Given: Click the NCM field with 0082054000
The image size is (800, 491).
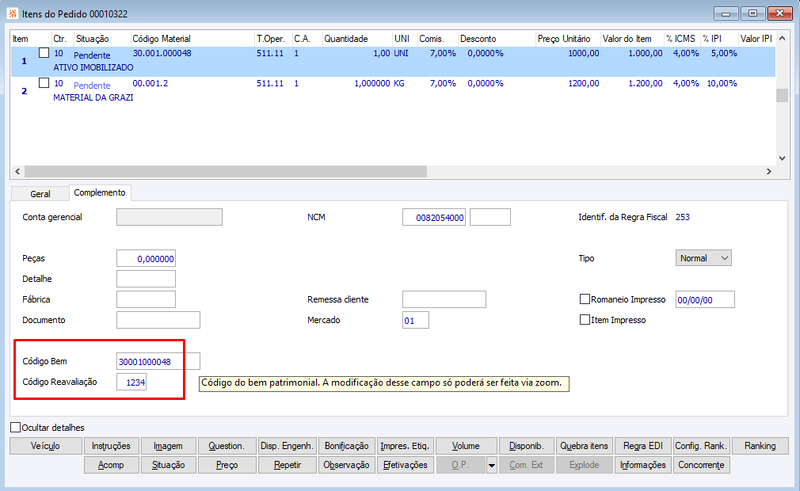Looking at the screenshot, I should point(434,217).
